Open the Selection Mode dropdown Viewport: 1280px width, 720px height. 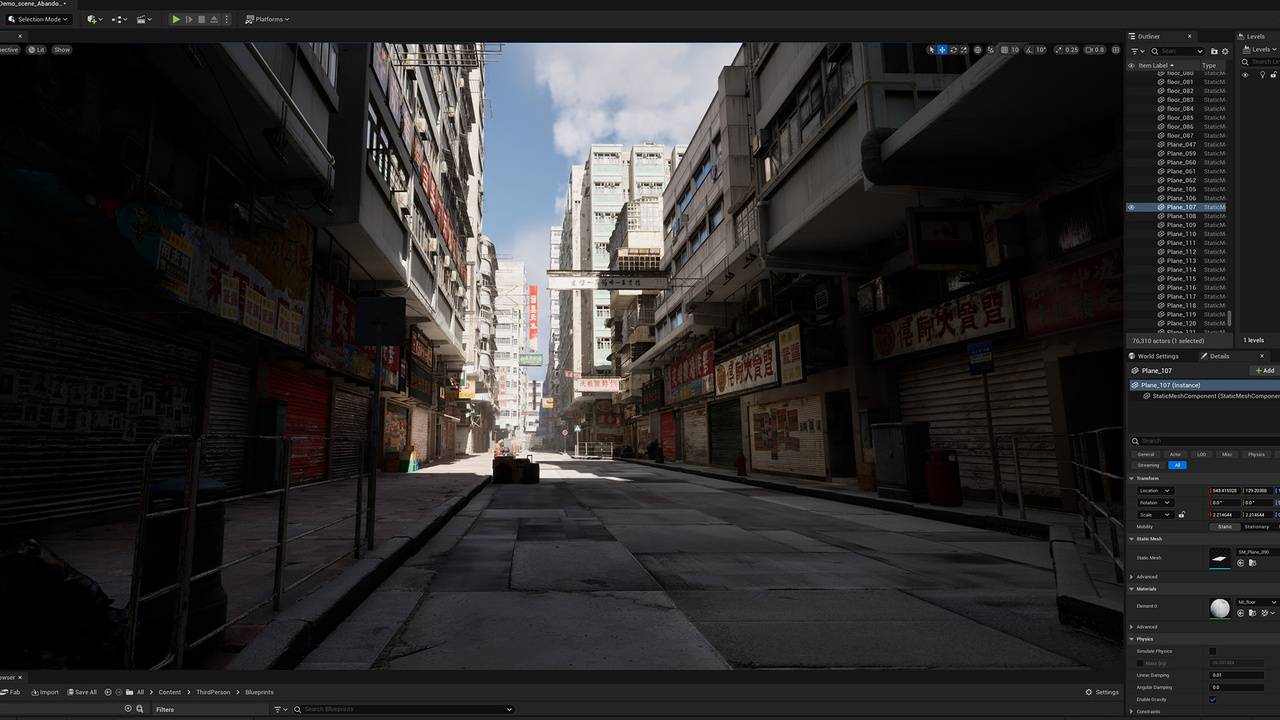point(39,19)
